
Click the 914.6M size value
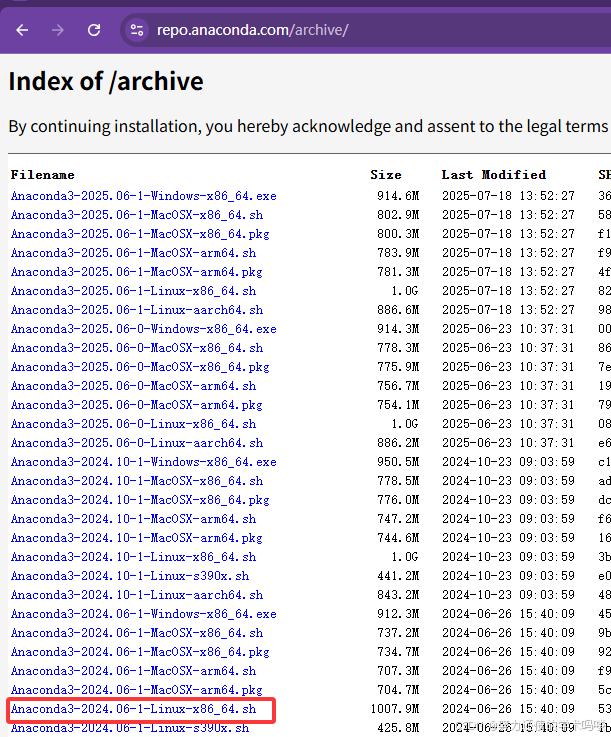tap(398, 196)
